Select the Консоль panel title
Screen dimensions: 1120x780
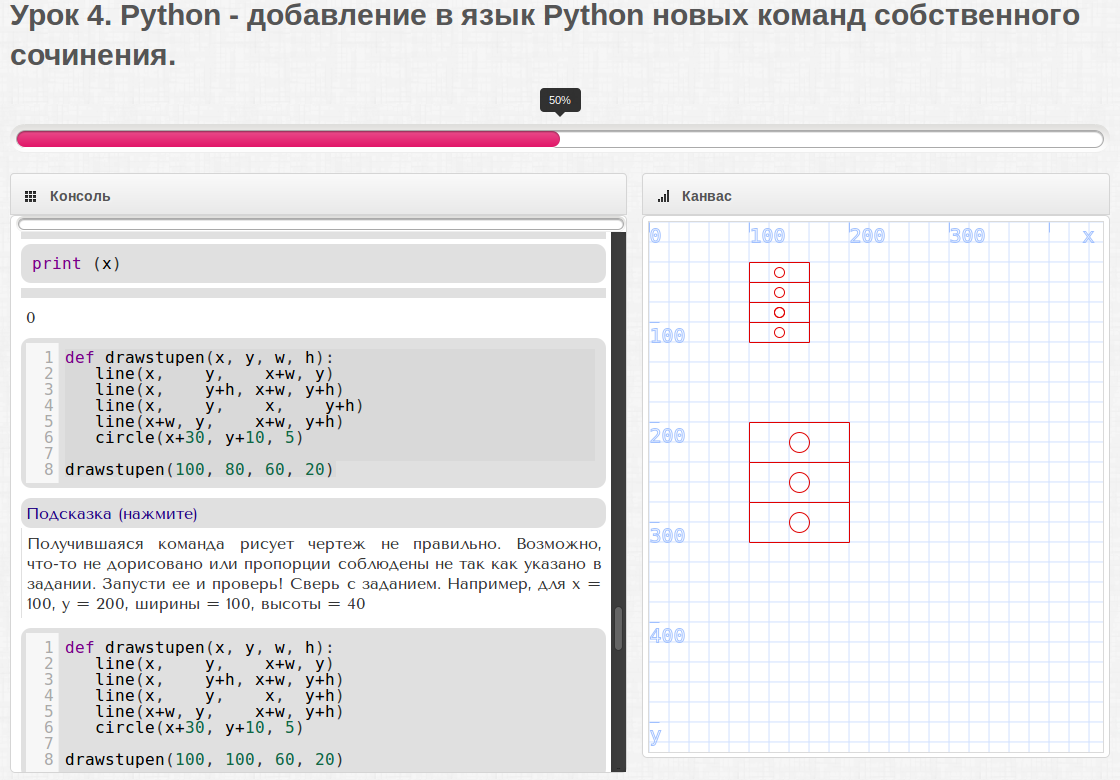tap(80, 196)
